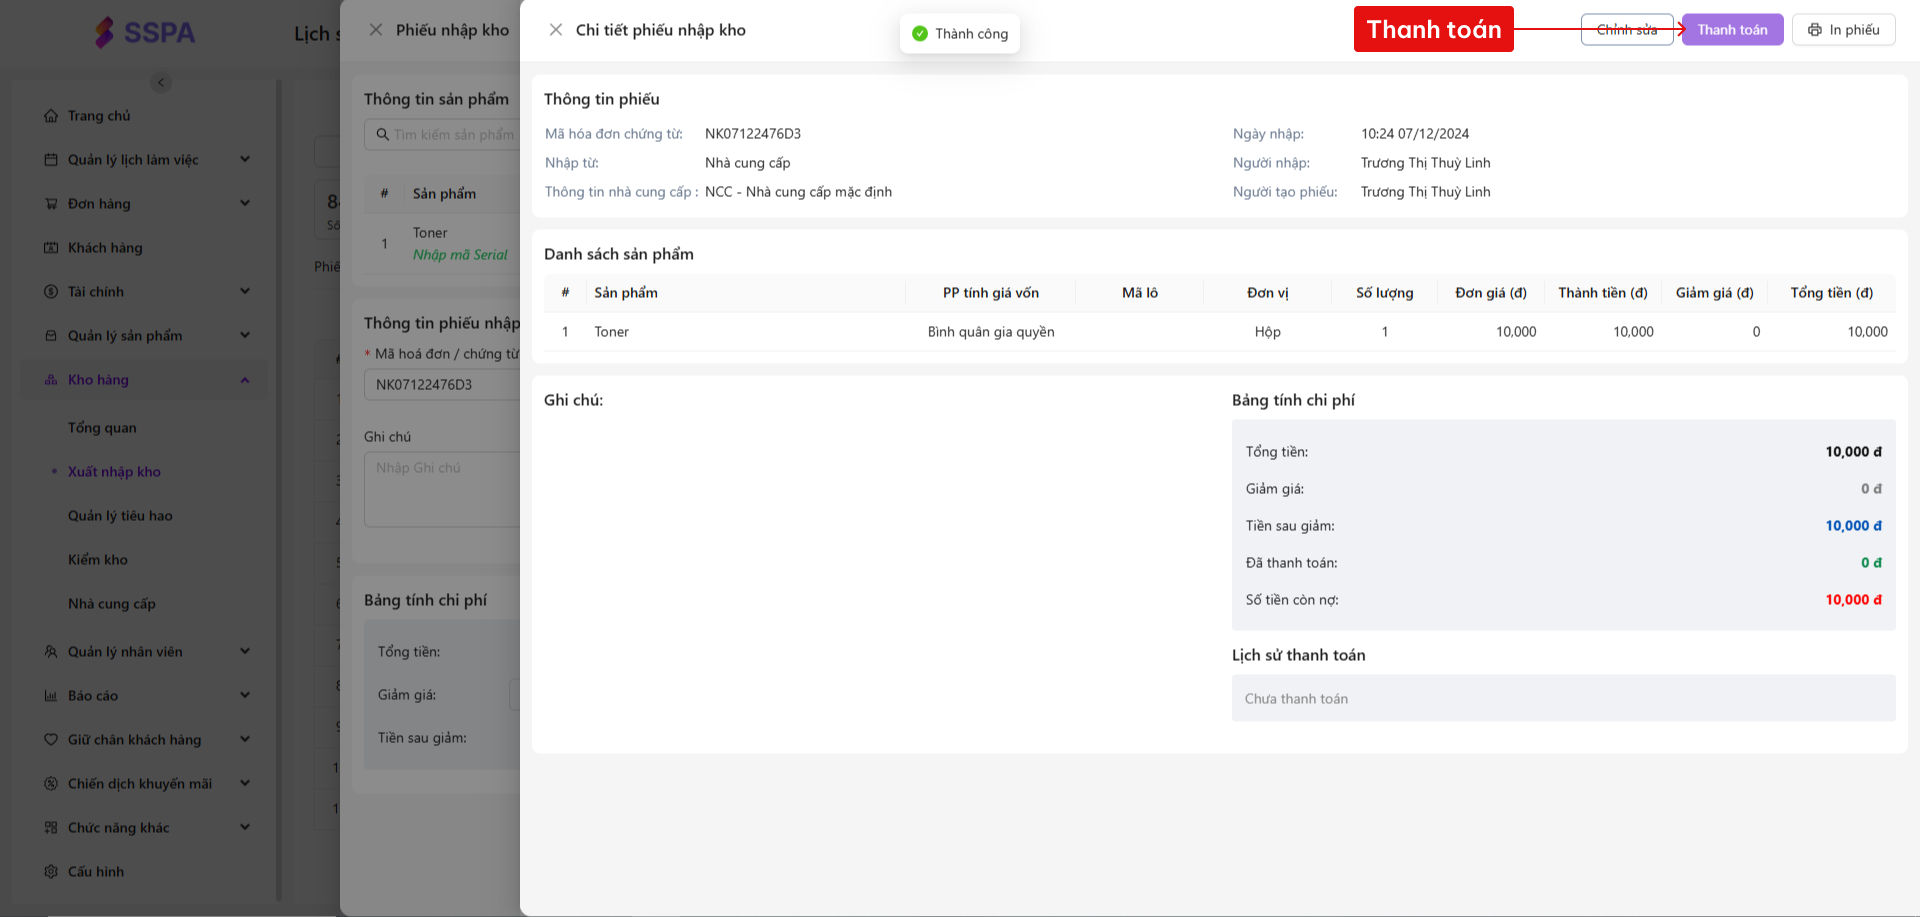Click the SSPA logo
Screen dimensions: 1920x917
click(x=145, y=32)
